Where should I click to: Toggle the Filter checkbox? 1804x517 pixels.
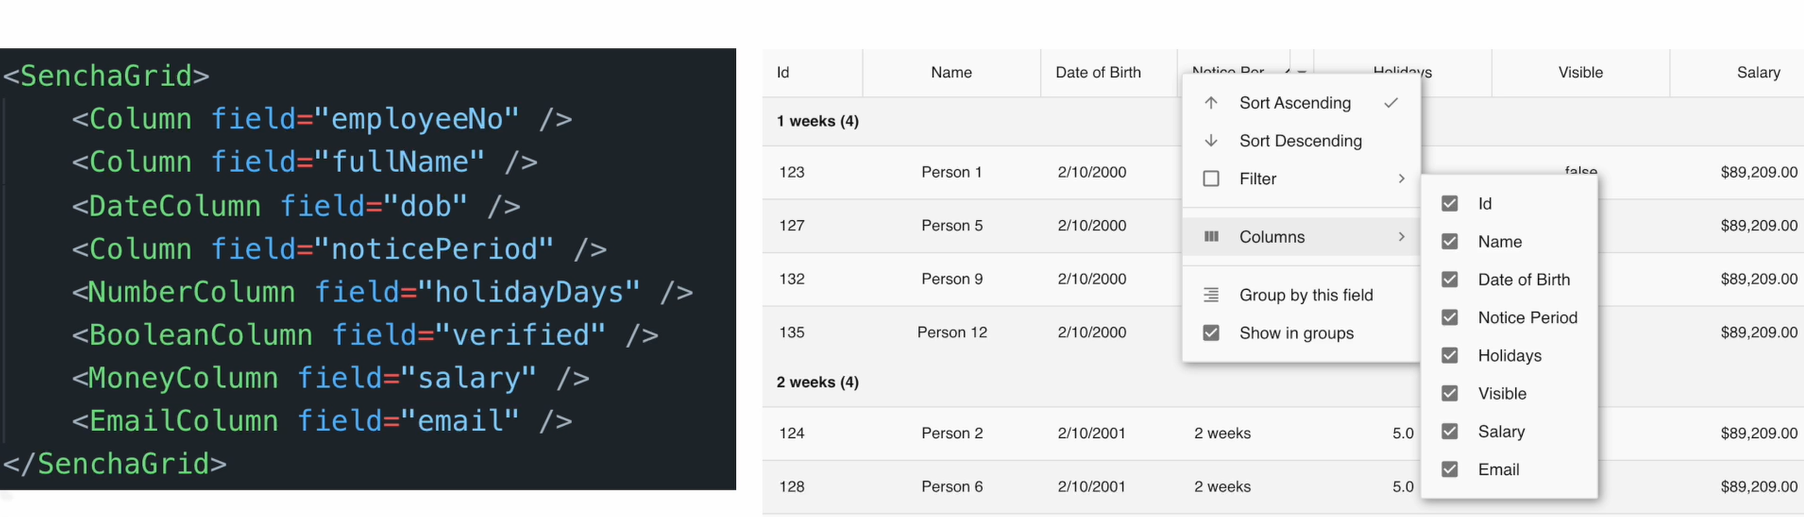(x=1211, y=179)
